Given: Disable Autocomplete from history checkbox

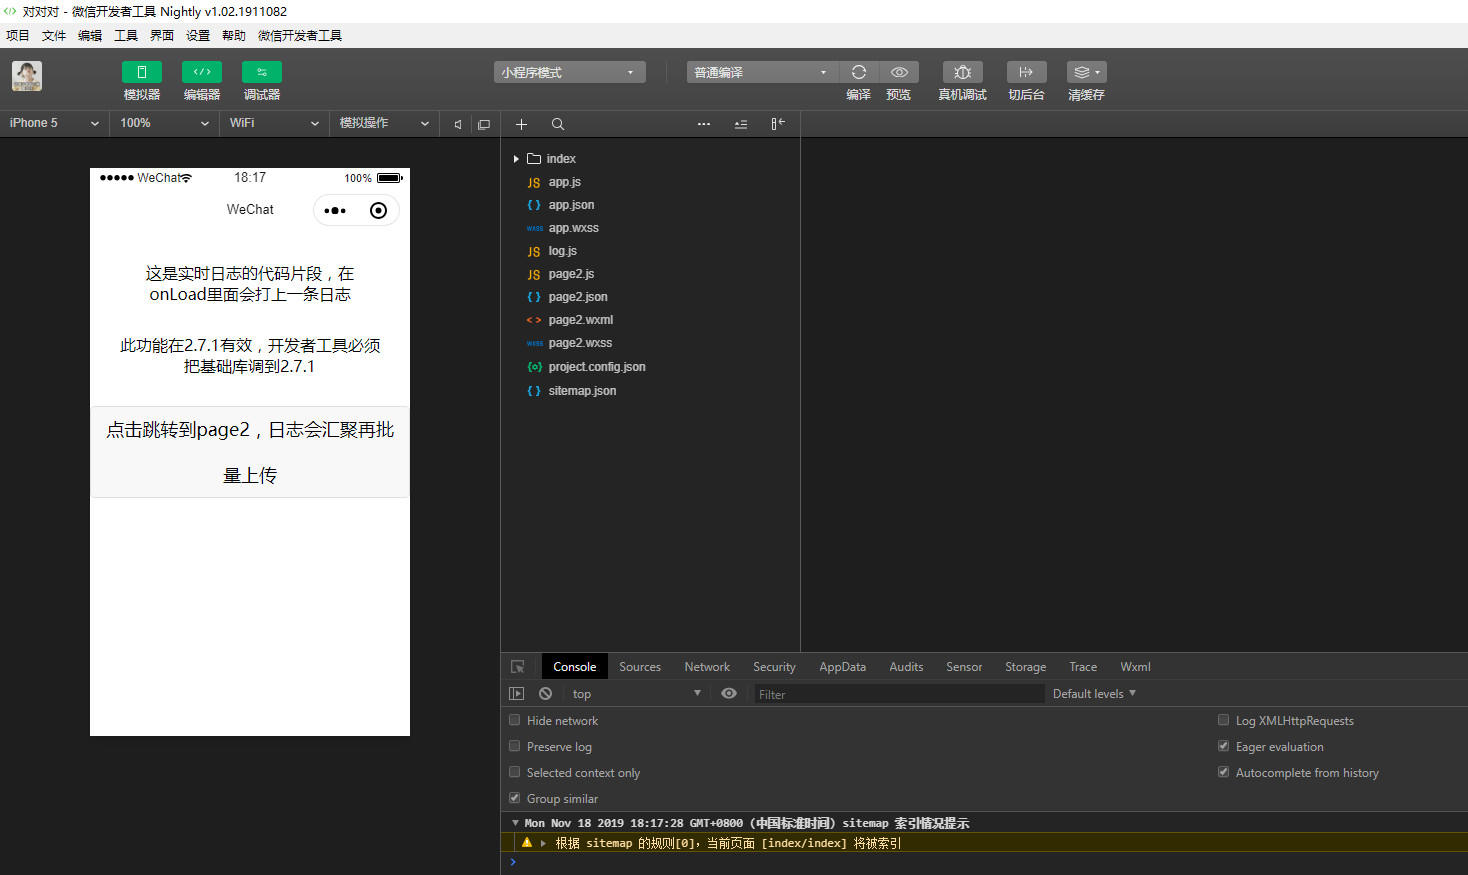Looking at the screenshot, I should [x=1223, y=772].
